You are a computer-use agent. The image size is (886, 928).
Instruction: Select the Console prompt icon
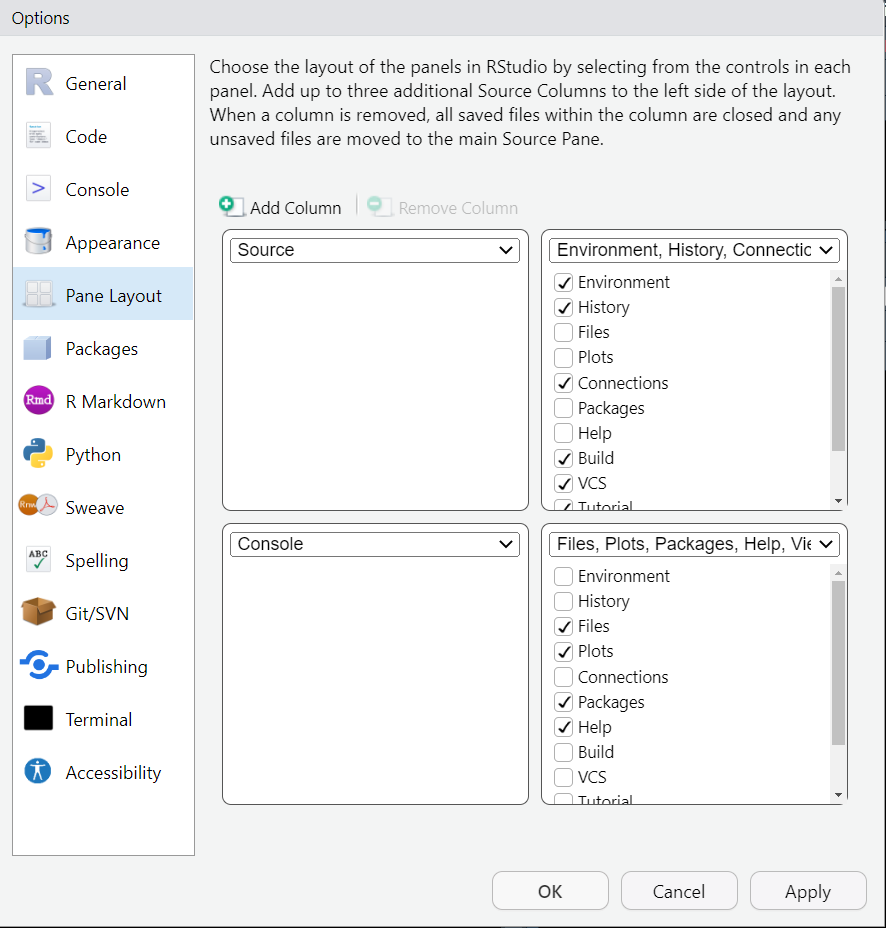pyautogui.click(x=38, y=189)
